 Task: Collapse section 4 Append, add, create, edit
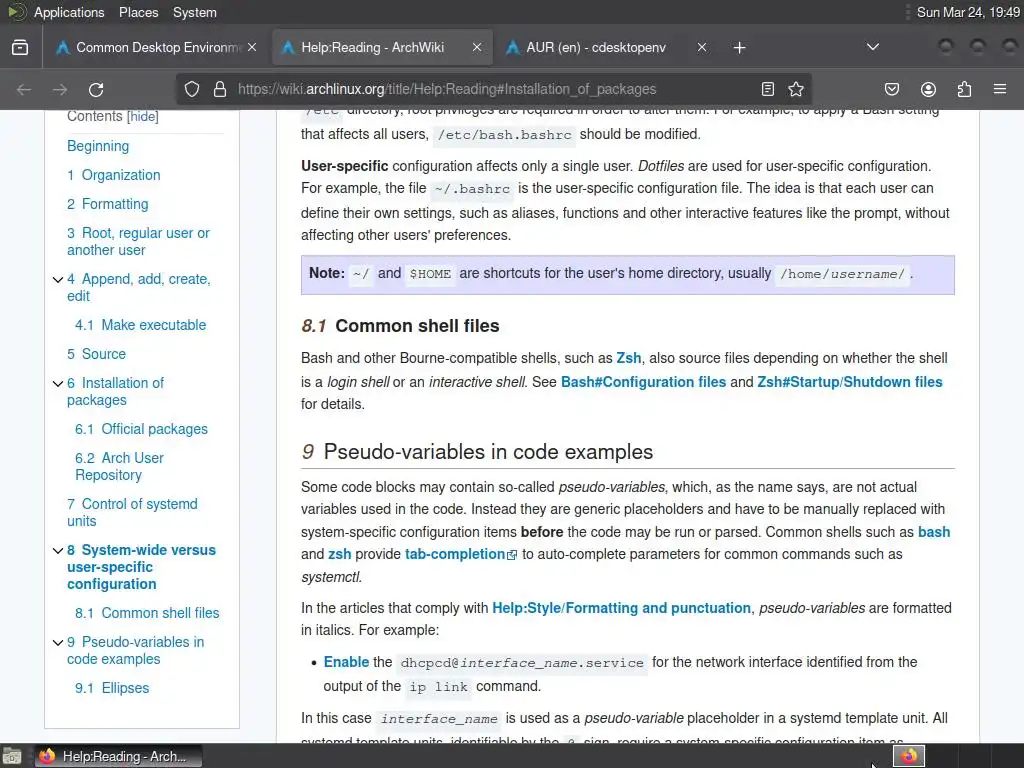pyautogui.click(x=57, y=280)
